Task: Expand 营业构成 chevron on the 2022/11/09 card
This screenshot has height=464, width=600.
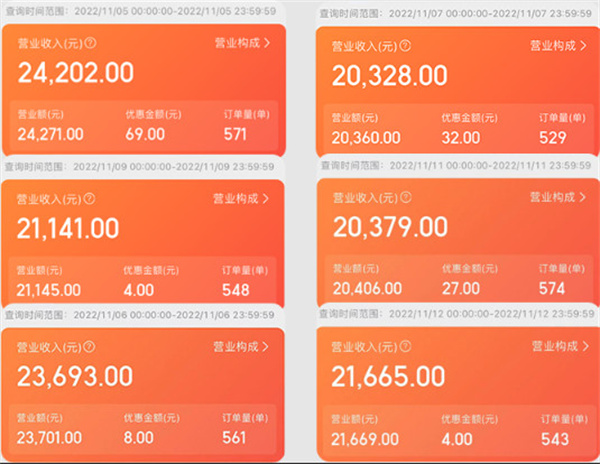Action: pyautogui.click(x=266, y=199)
